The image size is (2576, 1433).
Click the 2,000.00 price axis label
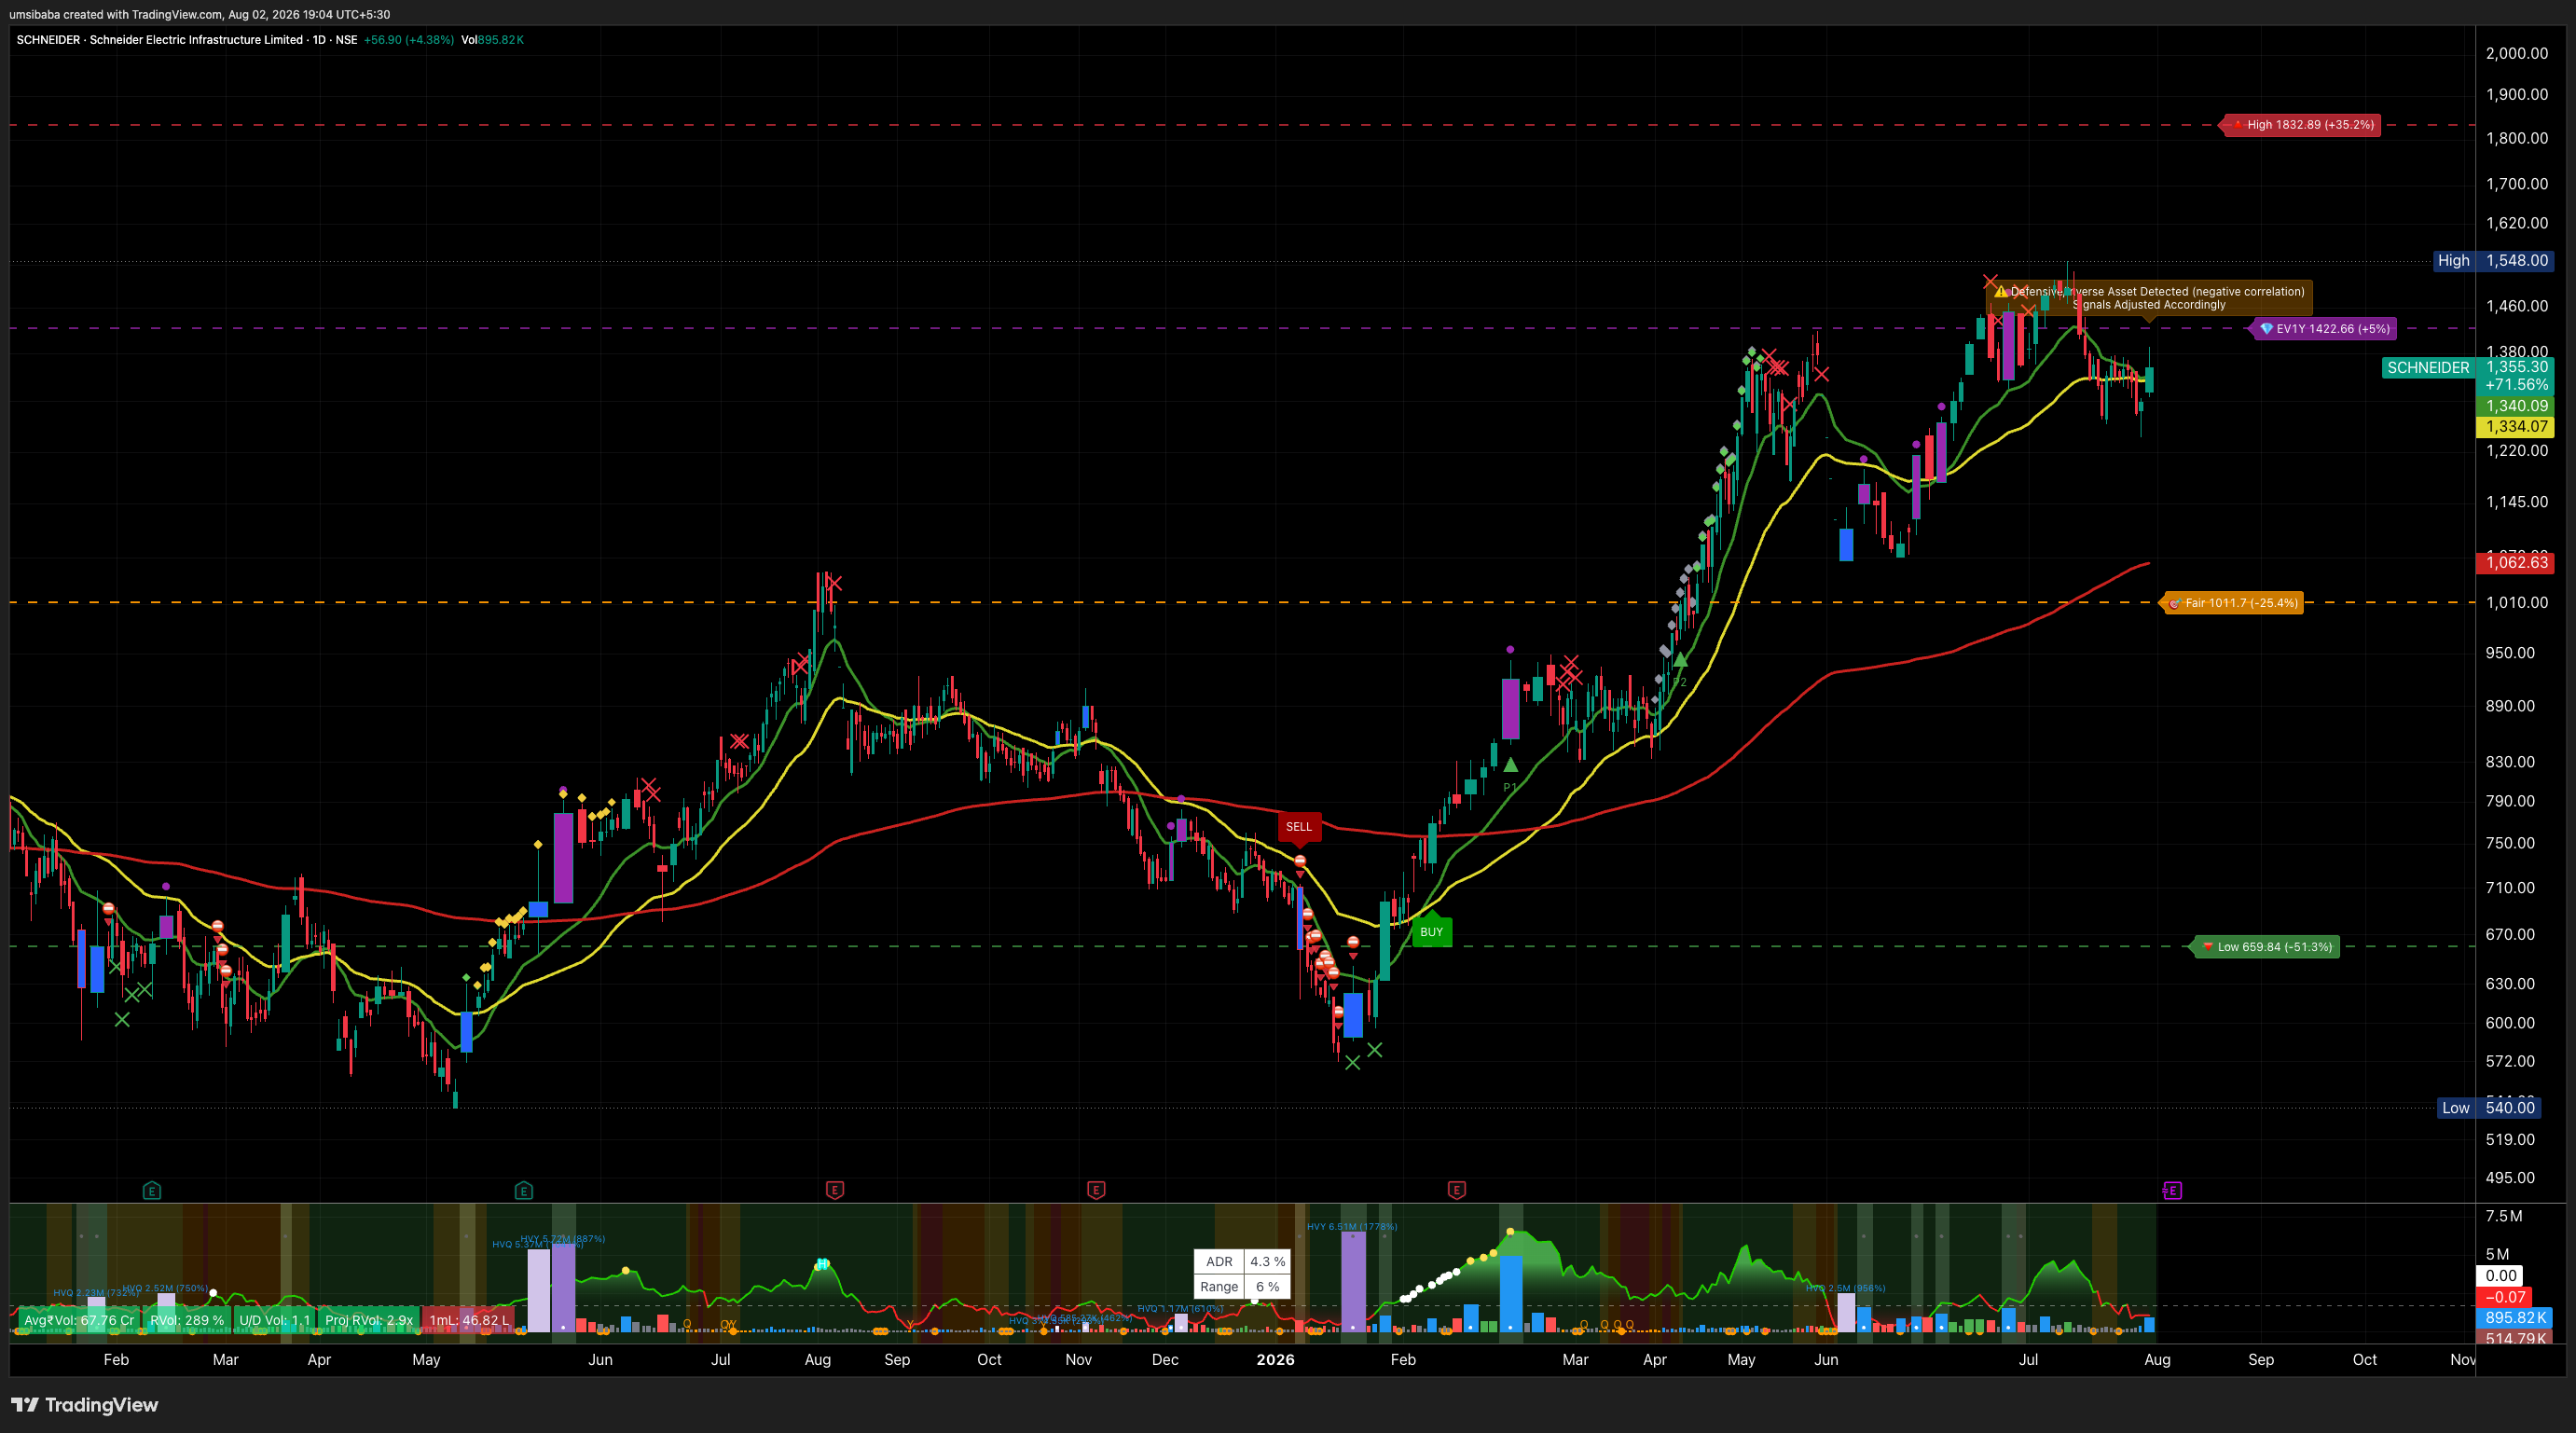click(x=2517, y=53)
